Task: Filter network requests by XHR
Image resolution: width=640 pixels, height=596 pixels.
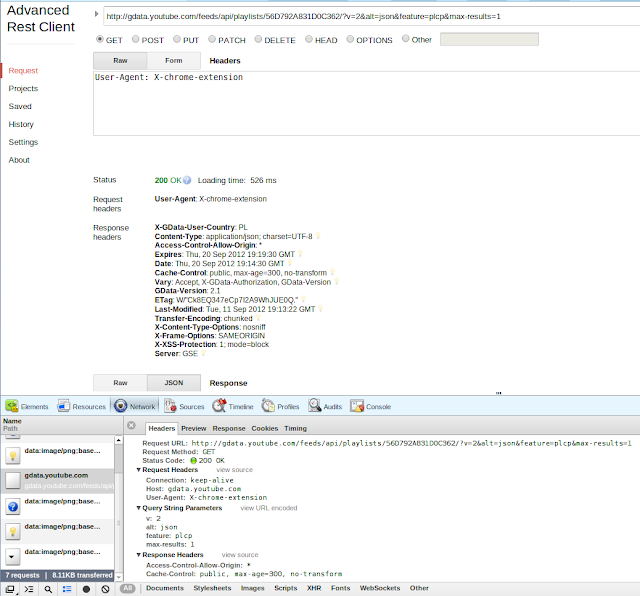Action: 314,588
